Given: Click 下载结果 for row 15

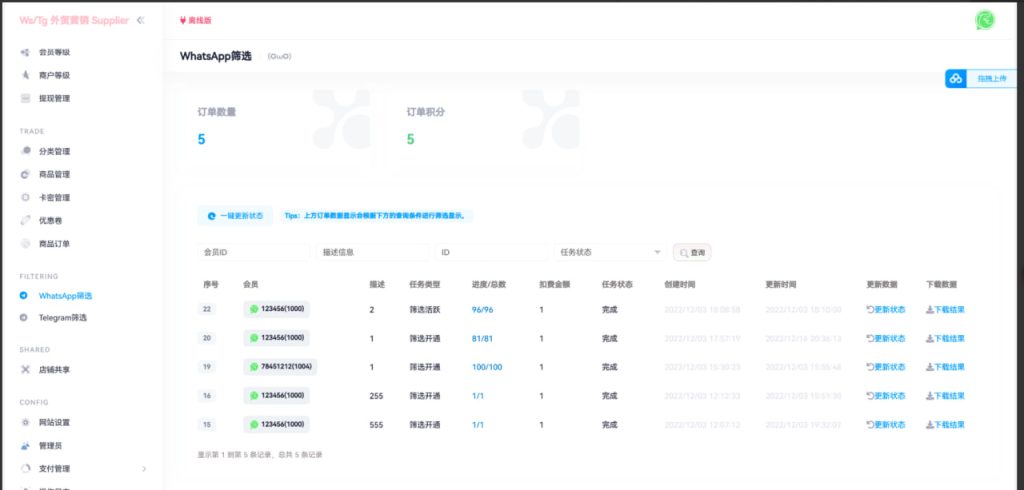Looking at the screenshot, I should point(946,425).
